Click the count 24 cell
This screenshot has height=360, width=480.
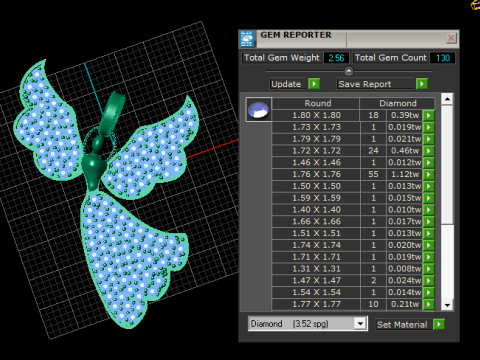[x=373, y=151]
